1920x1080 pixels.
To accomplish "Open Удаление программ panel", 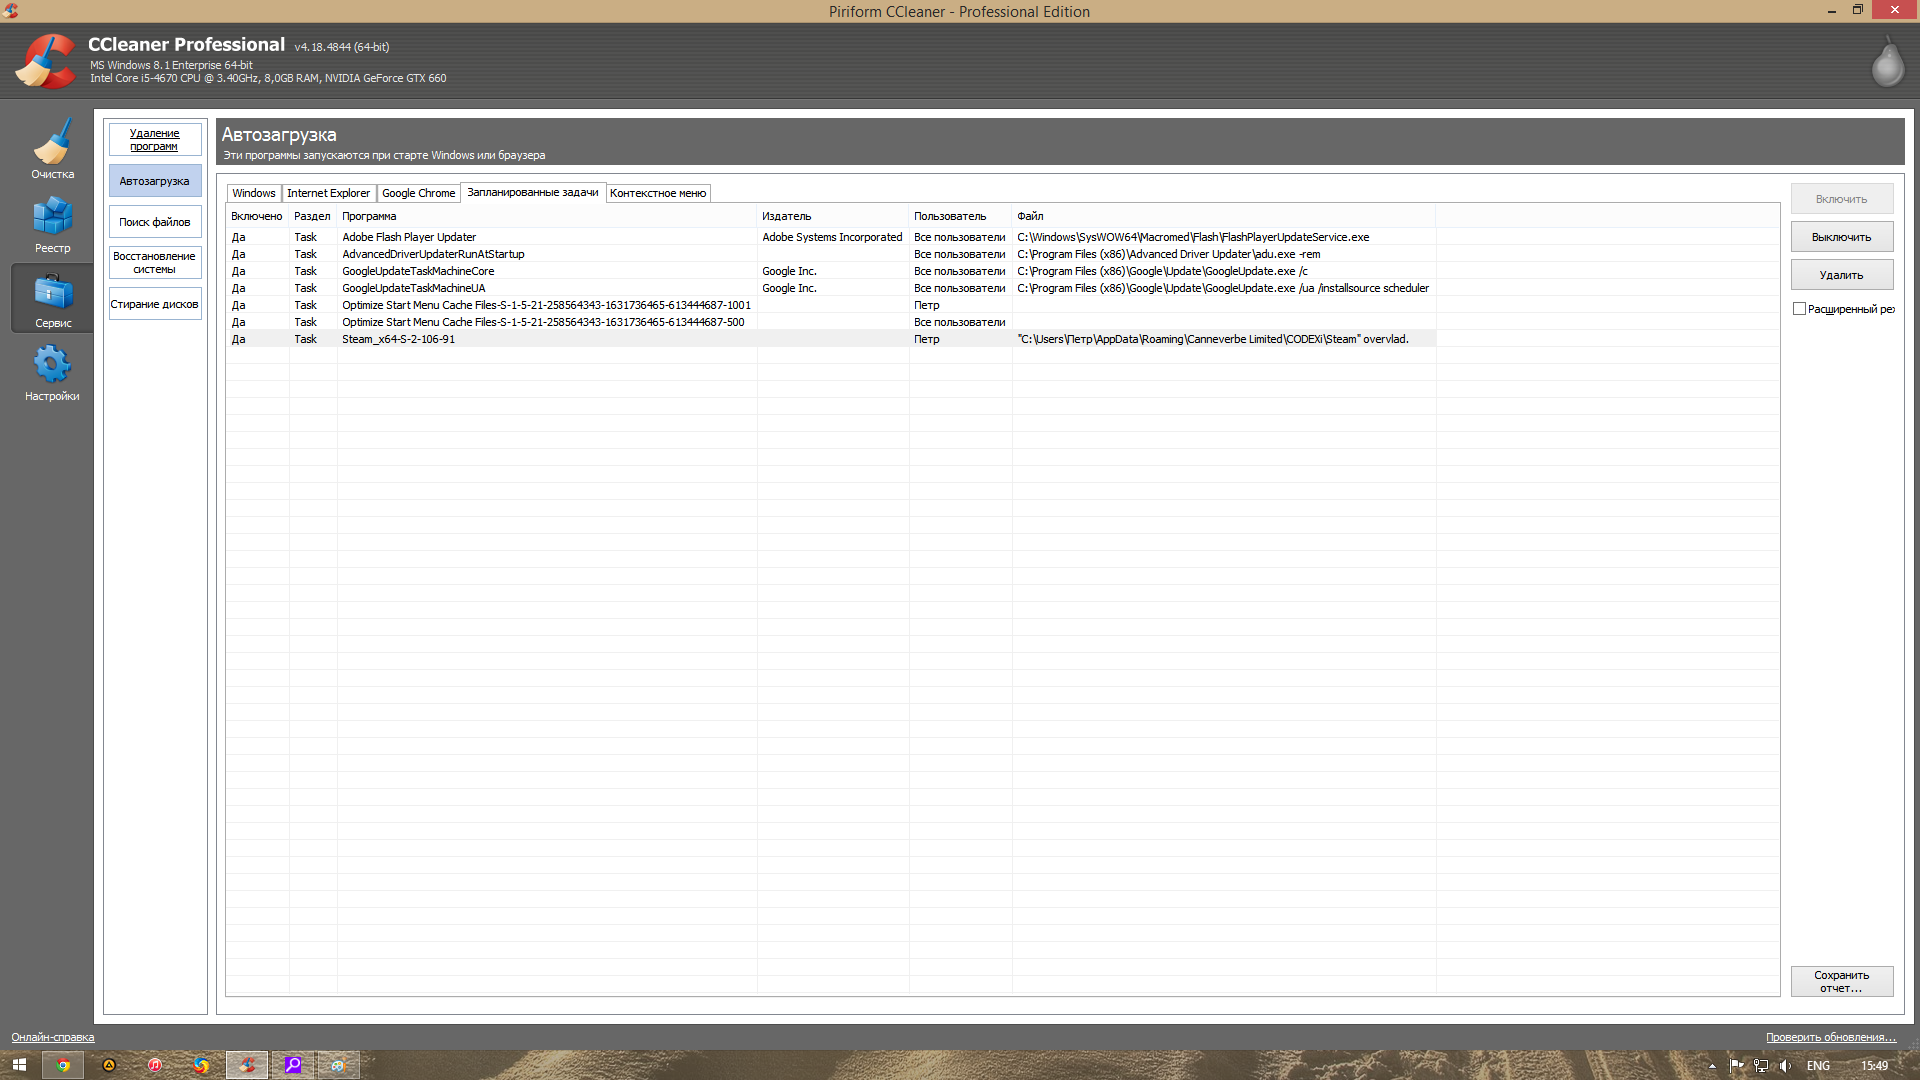I will (x=154, y=139).
